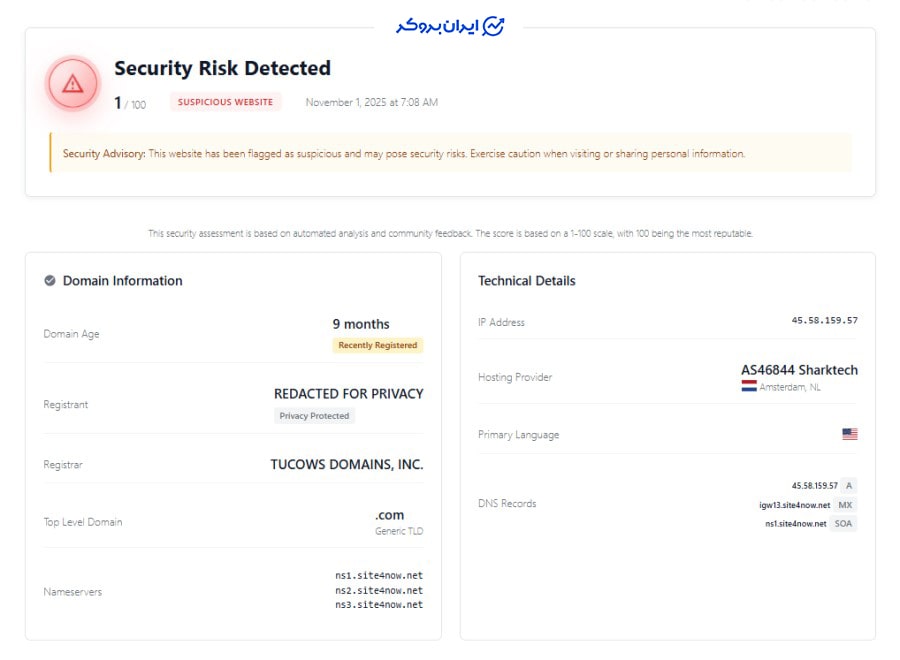Click the MX record type tag
Viewport: 900px width, 660px height.
845,505
